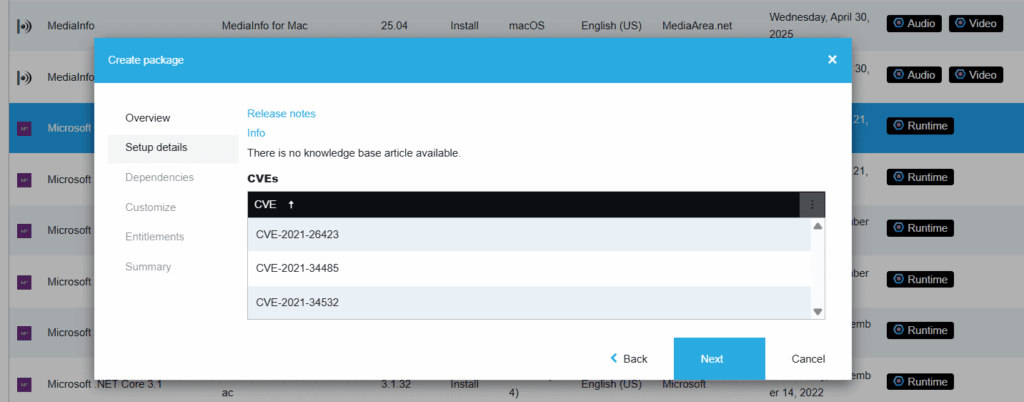Click Runtime tag in highlighted row
The image size is (1024, 402).
click(920, 126)
